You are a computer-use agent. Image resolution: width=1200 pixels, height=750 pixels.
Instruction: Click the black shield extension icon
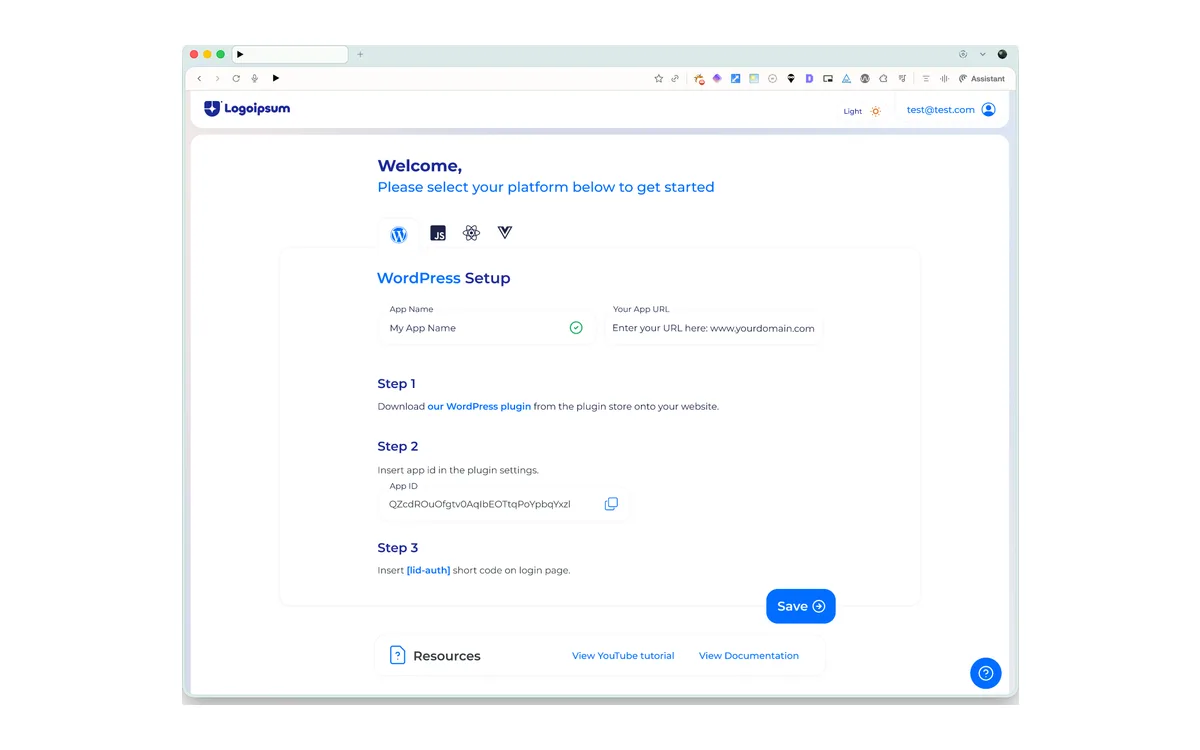coord(791,78)
